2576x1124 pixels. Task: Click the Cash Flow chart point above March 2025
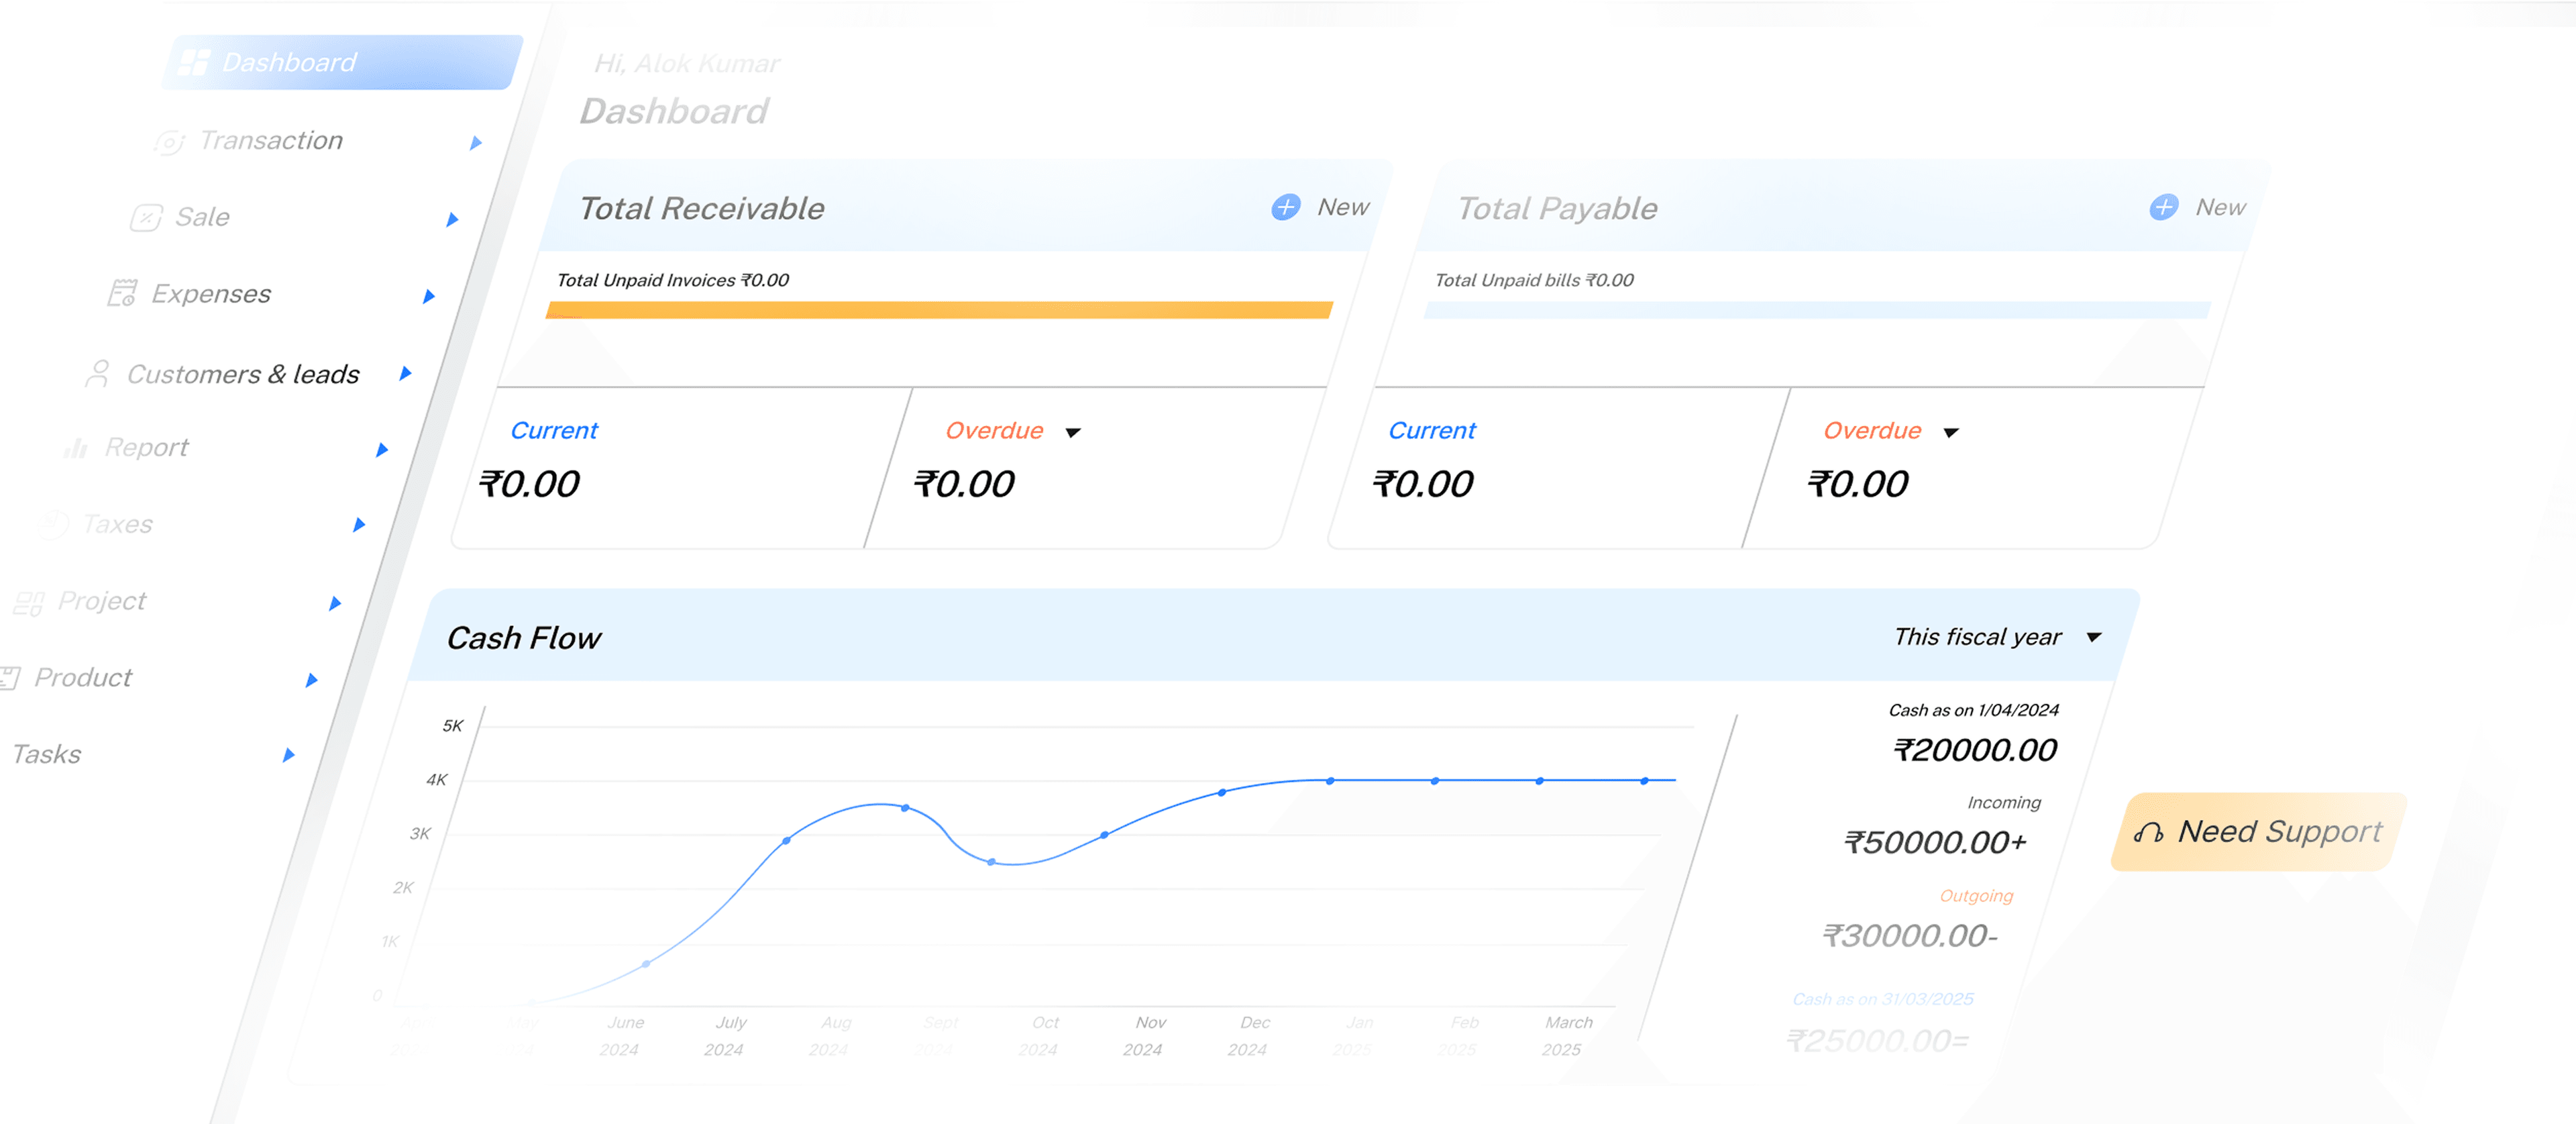coord(1644,781)
